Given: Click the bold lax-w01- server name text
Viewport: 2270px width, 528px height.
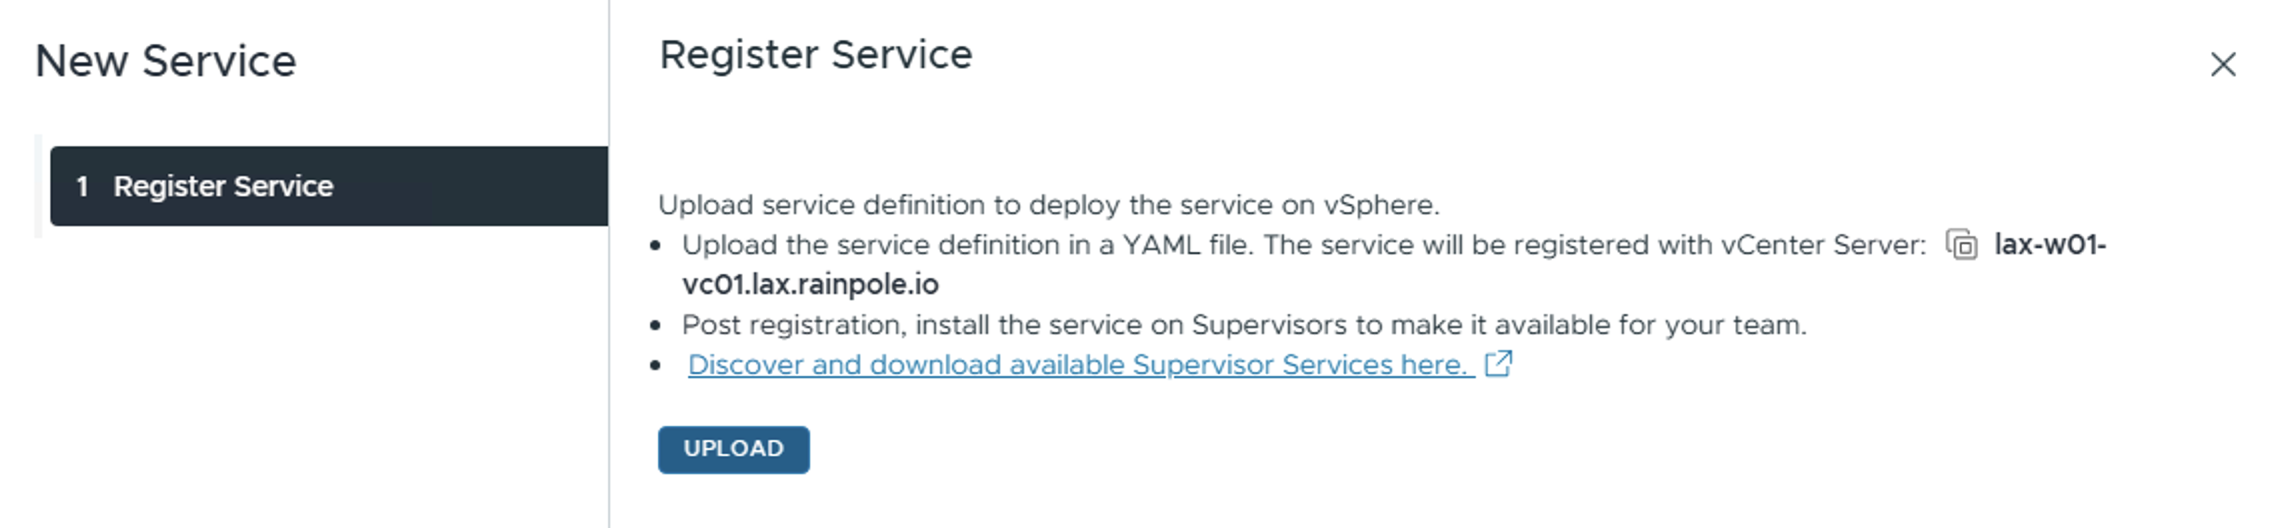Looking at the screenshot, I should (x=2050, y=245).
